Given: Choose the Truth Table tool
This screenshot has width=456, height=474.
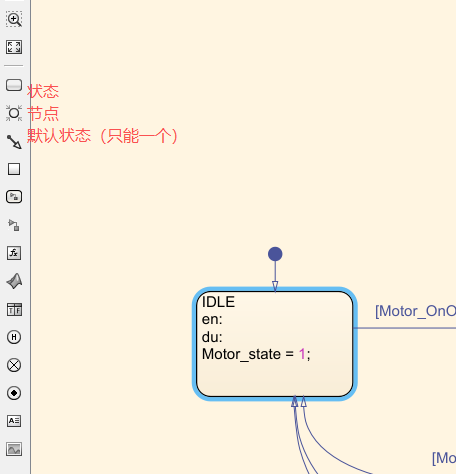Looking at the screenshot, I should coord(14,310).
